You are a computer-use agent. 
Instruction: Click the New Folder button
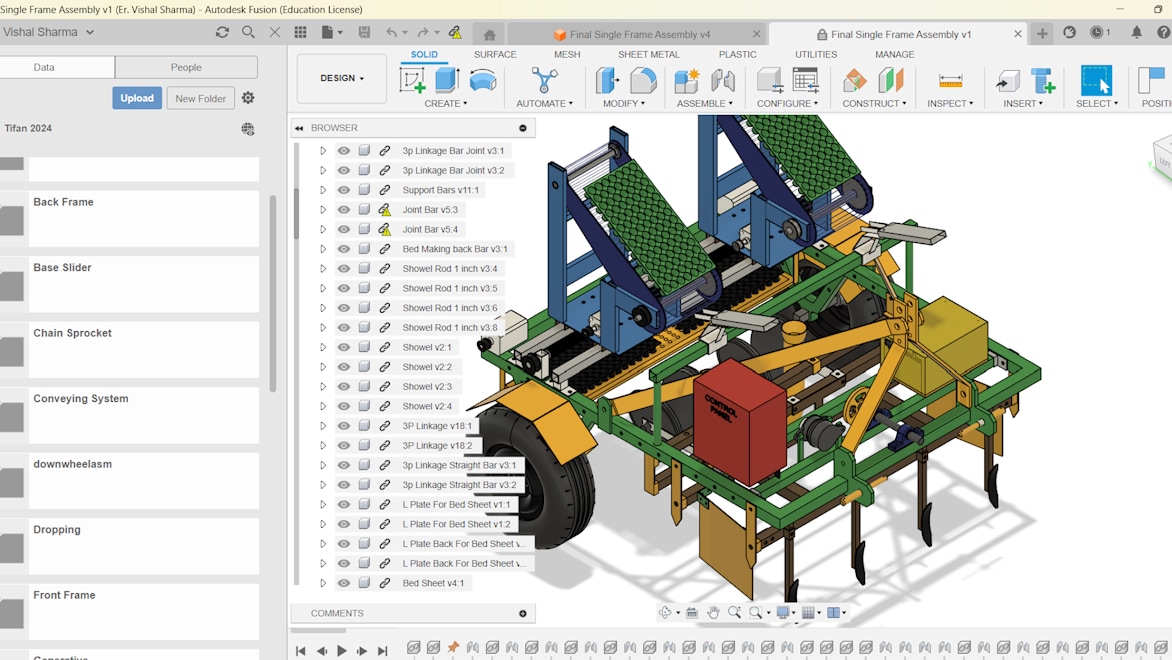[200, 98]
